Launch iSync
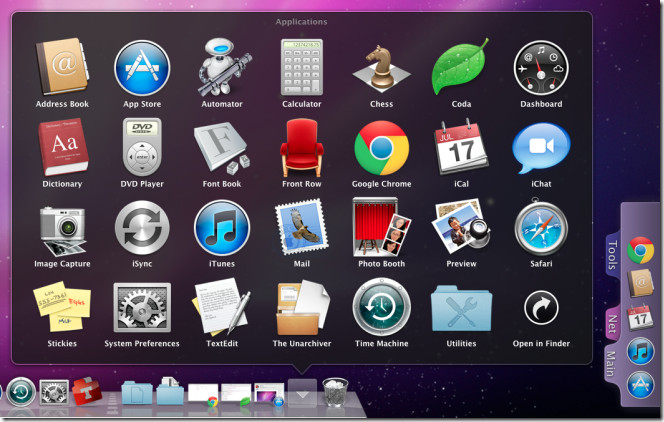The width and height of the screenshot is (664, 422). (x=142, y=228)
